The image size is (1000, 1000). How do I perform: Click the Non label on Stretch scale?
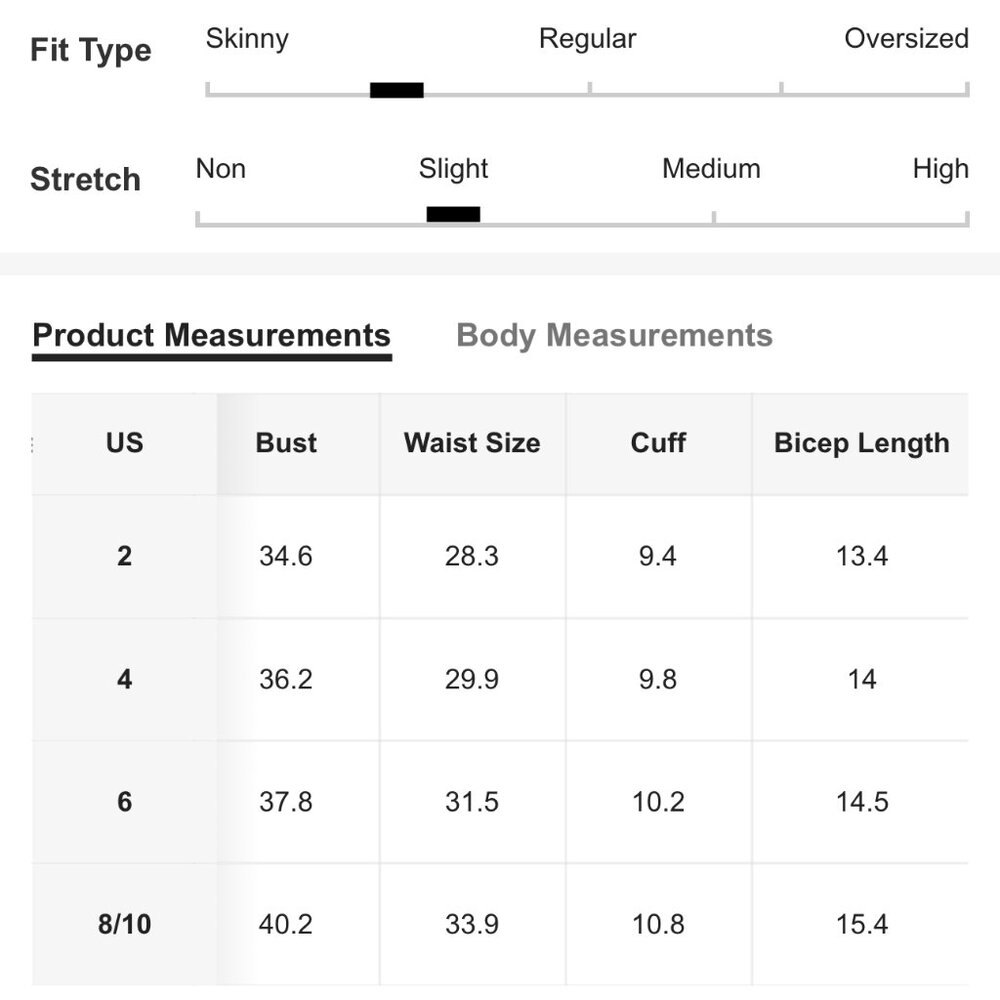(x=221, y=168)
